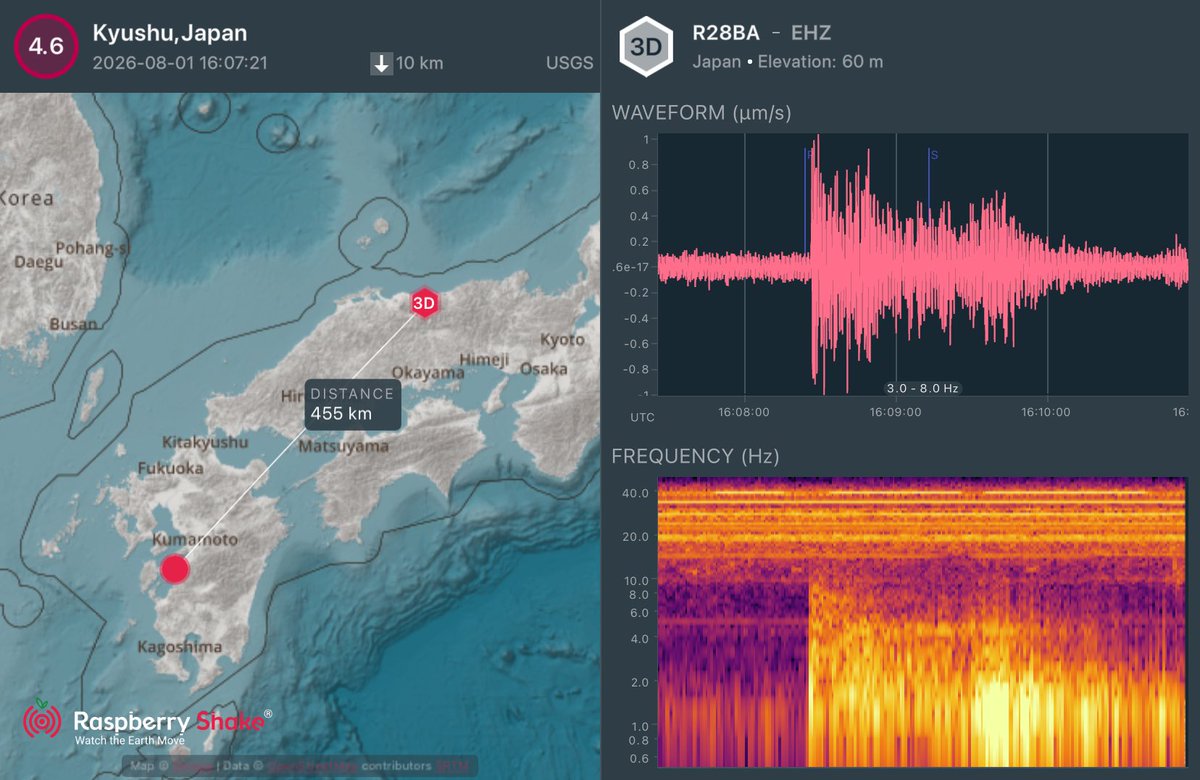1200x780 pixels.
Task: Click the 40.0 frequency axis label
Action: coord(638,493)
